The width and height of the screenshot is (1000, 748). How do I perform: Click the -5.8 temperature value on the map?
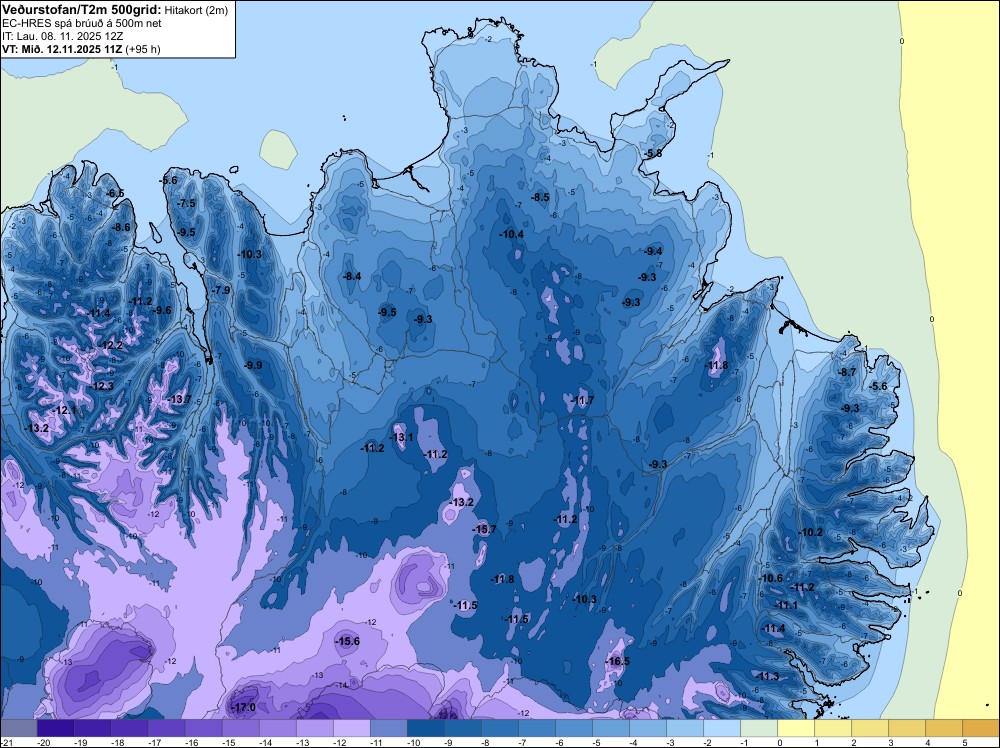pyautogui.click(x=653, y=154)
